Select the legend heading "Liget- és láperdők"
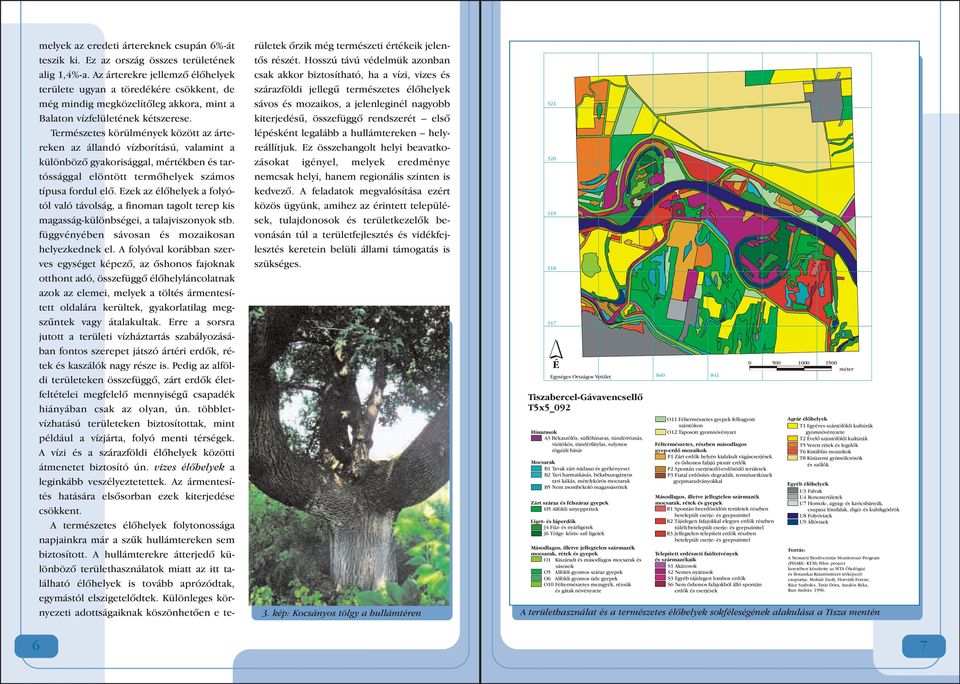This screenshot has width=960, height=684. (x=553, y=521)
